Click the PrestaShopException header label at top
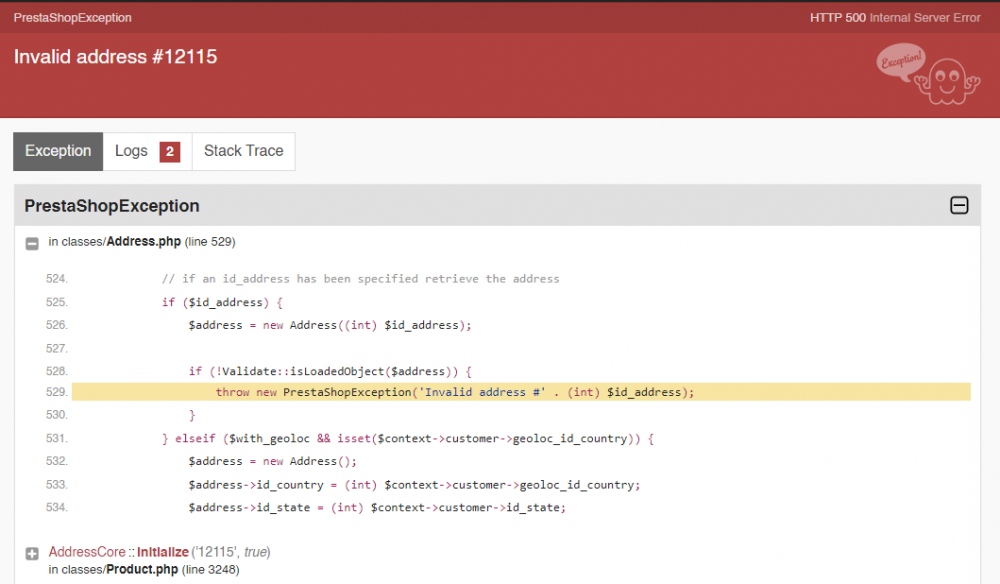This screenshot has width=1000, height=584. point(73,18)
